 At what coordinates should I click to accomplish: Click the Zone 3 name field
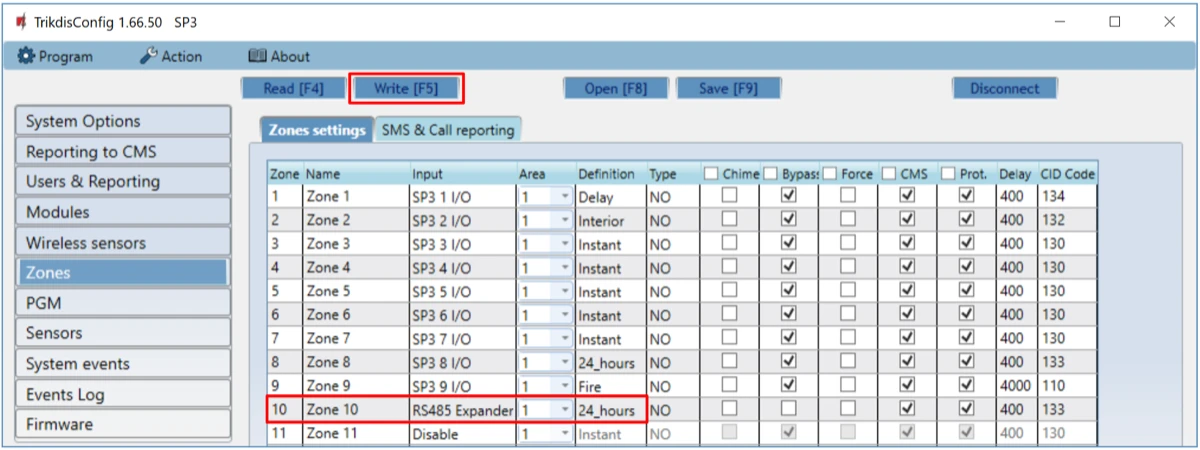pyautogui.click(x=355, y=244)
